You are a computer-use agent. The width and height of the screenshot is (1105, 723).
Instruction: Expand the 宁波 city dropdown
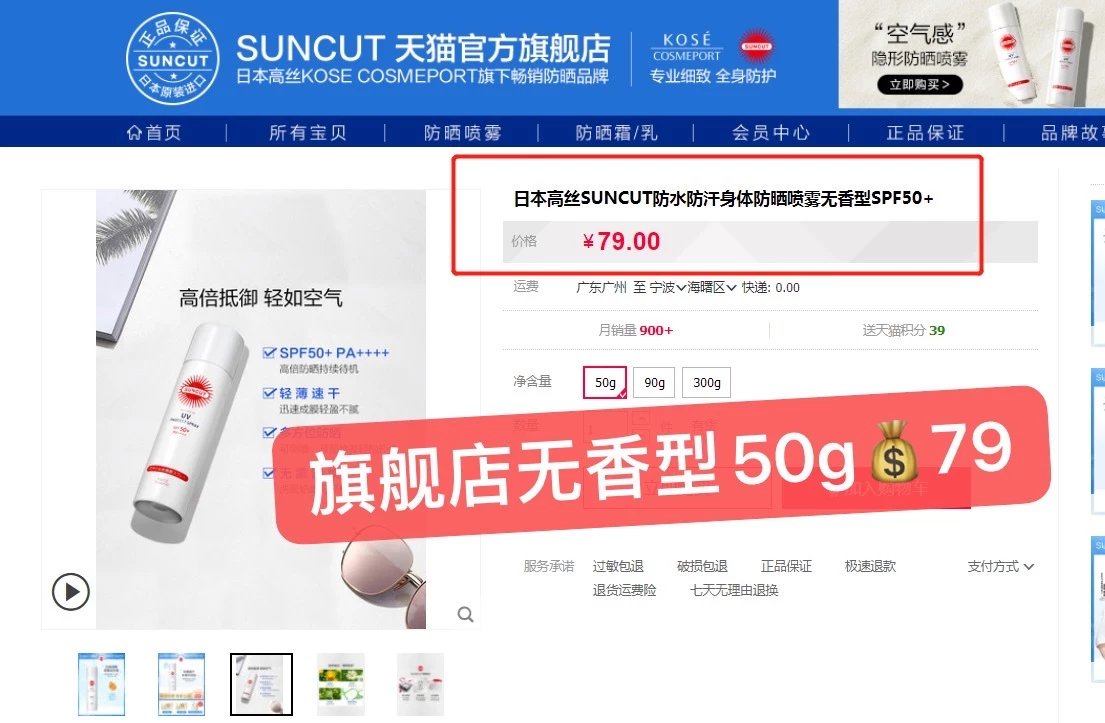point(667,288)
